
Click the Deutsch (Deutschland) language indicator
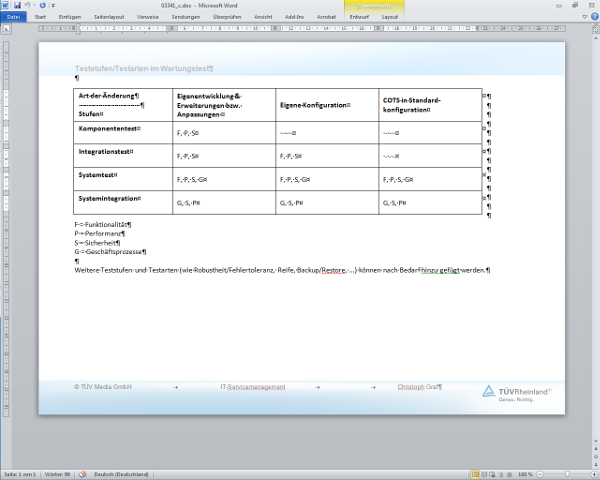(121, 474)
